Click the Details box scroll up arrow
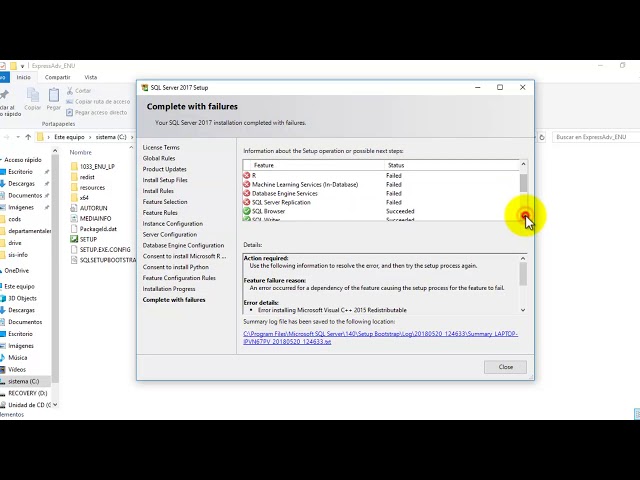The width and height of the screenshot is (640, 480). tap(523, 258)
